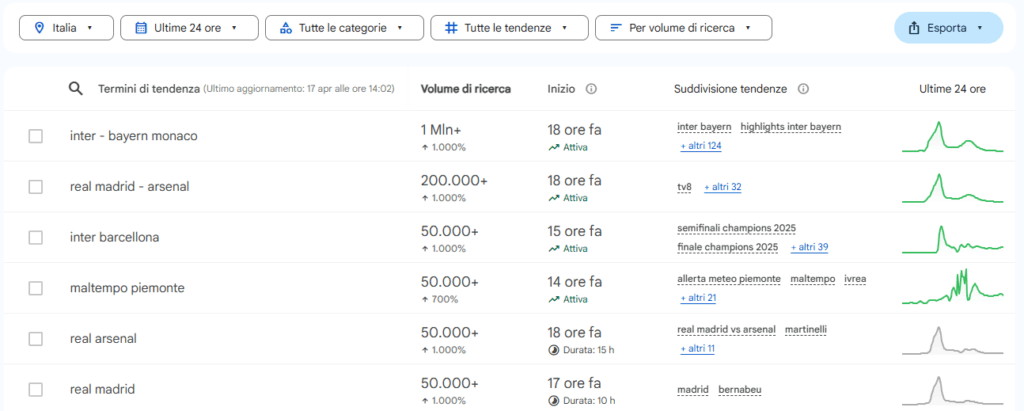The image size is (1024, 411).
Task: Sort by Volume di ricerca column header
Action: click(x=465, y=89)
